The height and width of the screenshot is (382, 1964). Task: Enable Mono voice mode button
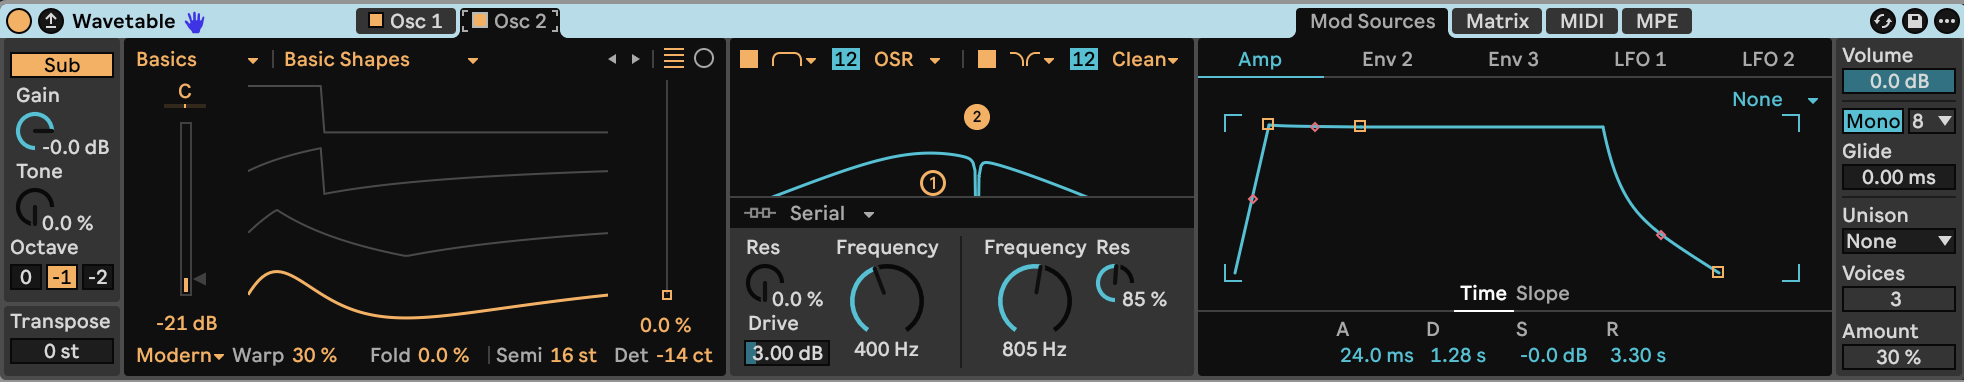(x=1873, y=121)
